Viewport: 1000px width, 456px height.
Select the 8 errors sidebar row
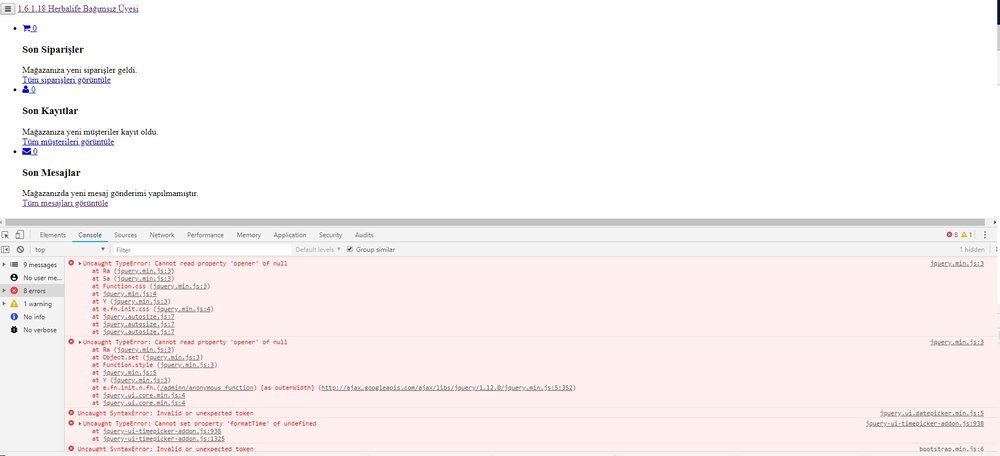[32, 291]
